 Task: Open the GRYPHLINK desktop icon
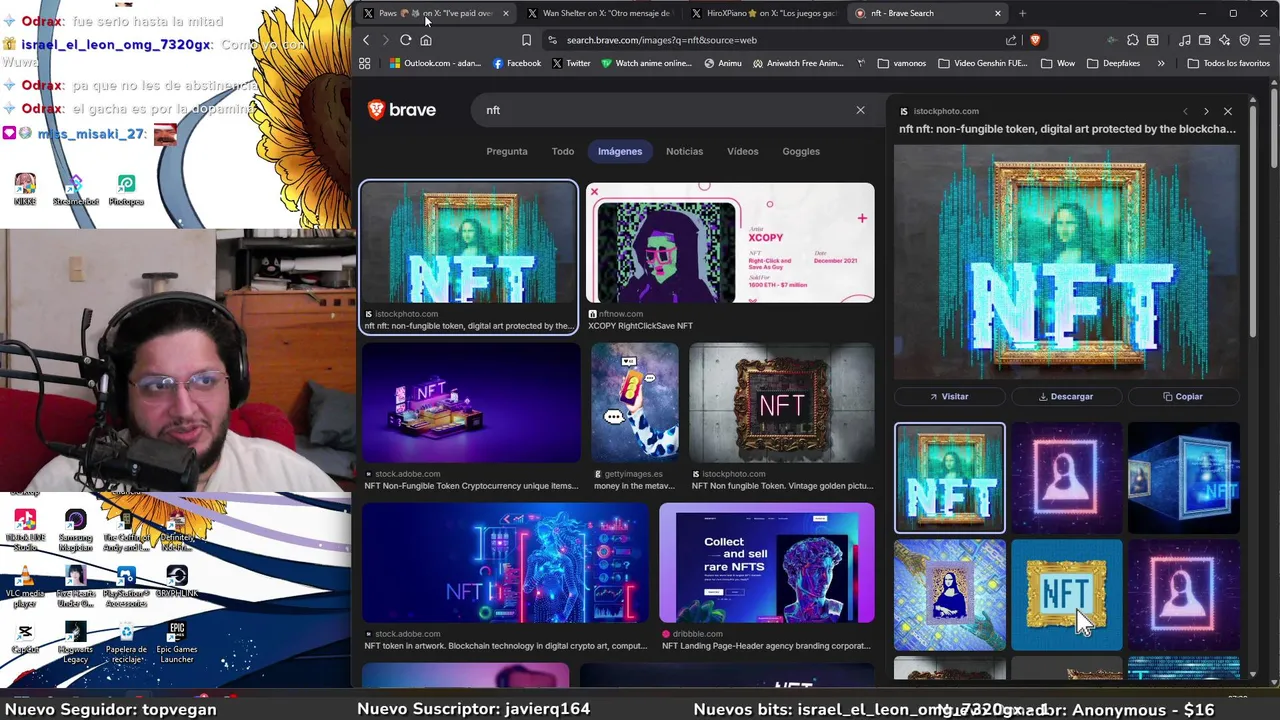177,582
